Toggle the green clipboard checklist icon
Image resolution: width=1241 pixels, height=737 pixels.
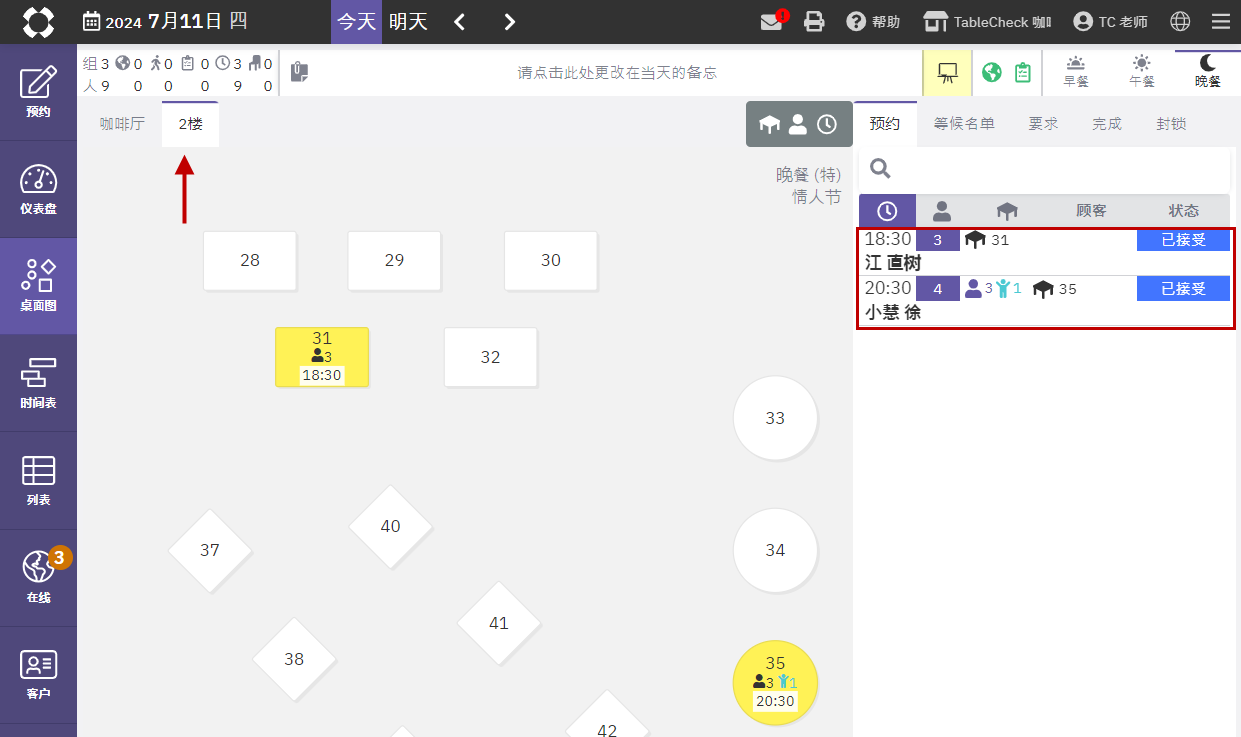click(1022, 73)
